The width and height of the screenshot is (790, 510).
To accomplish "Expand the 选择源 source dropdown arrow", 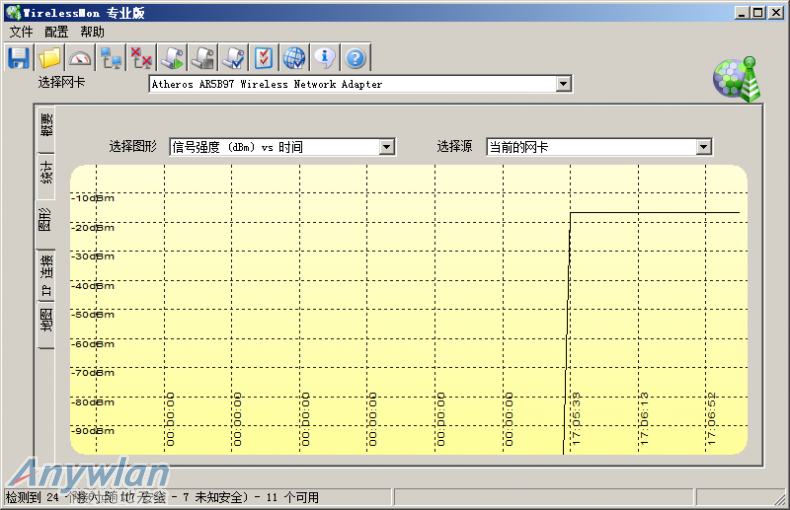I will [x=703, y=147].
